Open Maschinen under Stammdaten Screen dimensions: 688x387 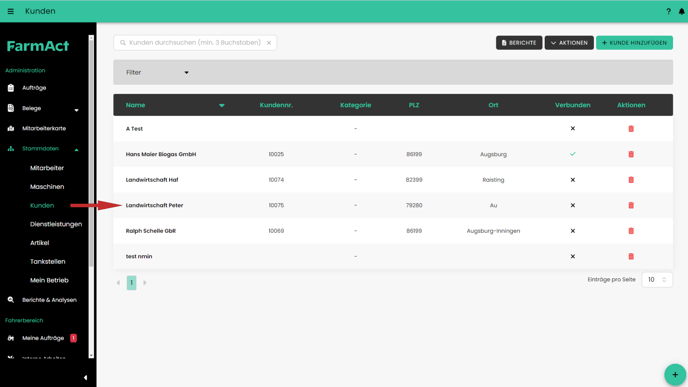[x=47, y=186]
